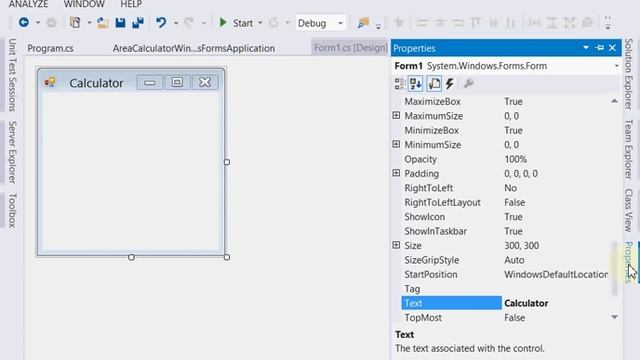The width and height of the screenshot is (640, 360).
Task: Open the Start button's dropdown arrow
Action: [x=260, y=23]
